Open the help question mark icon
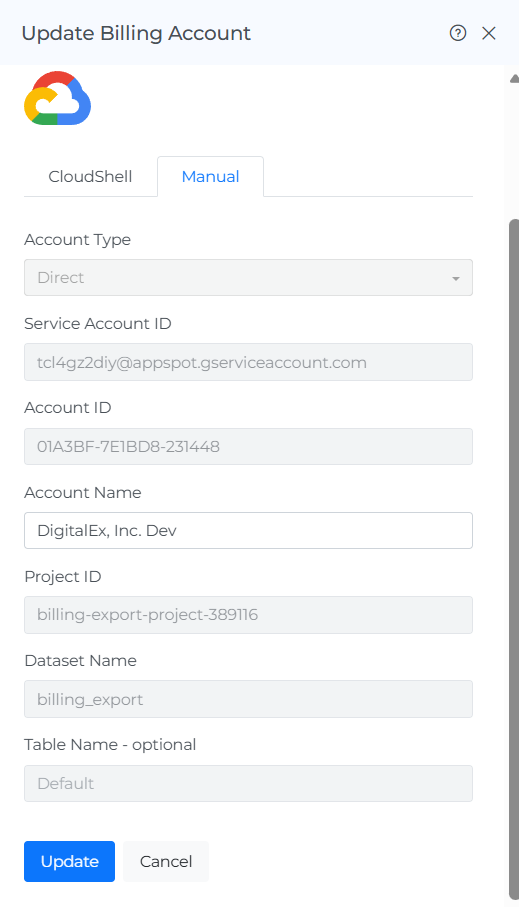Image resolution: width=519 pixels, height=907 pixels. click(x=458, y=33)
